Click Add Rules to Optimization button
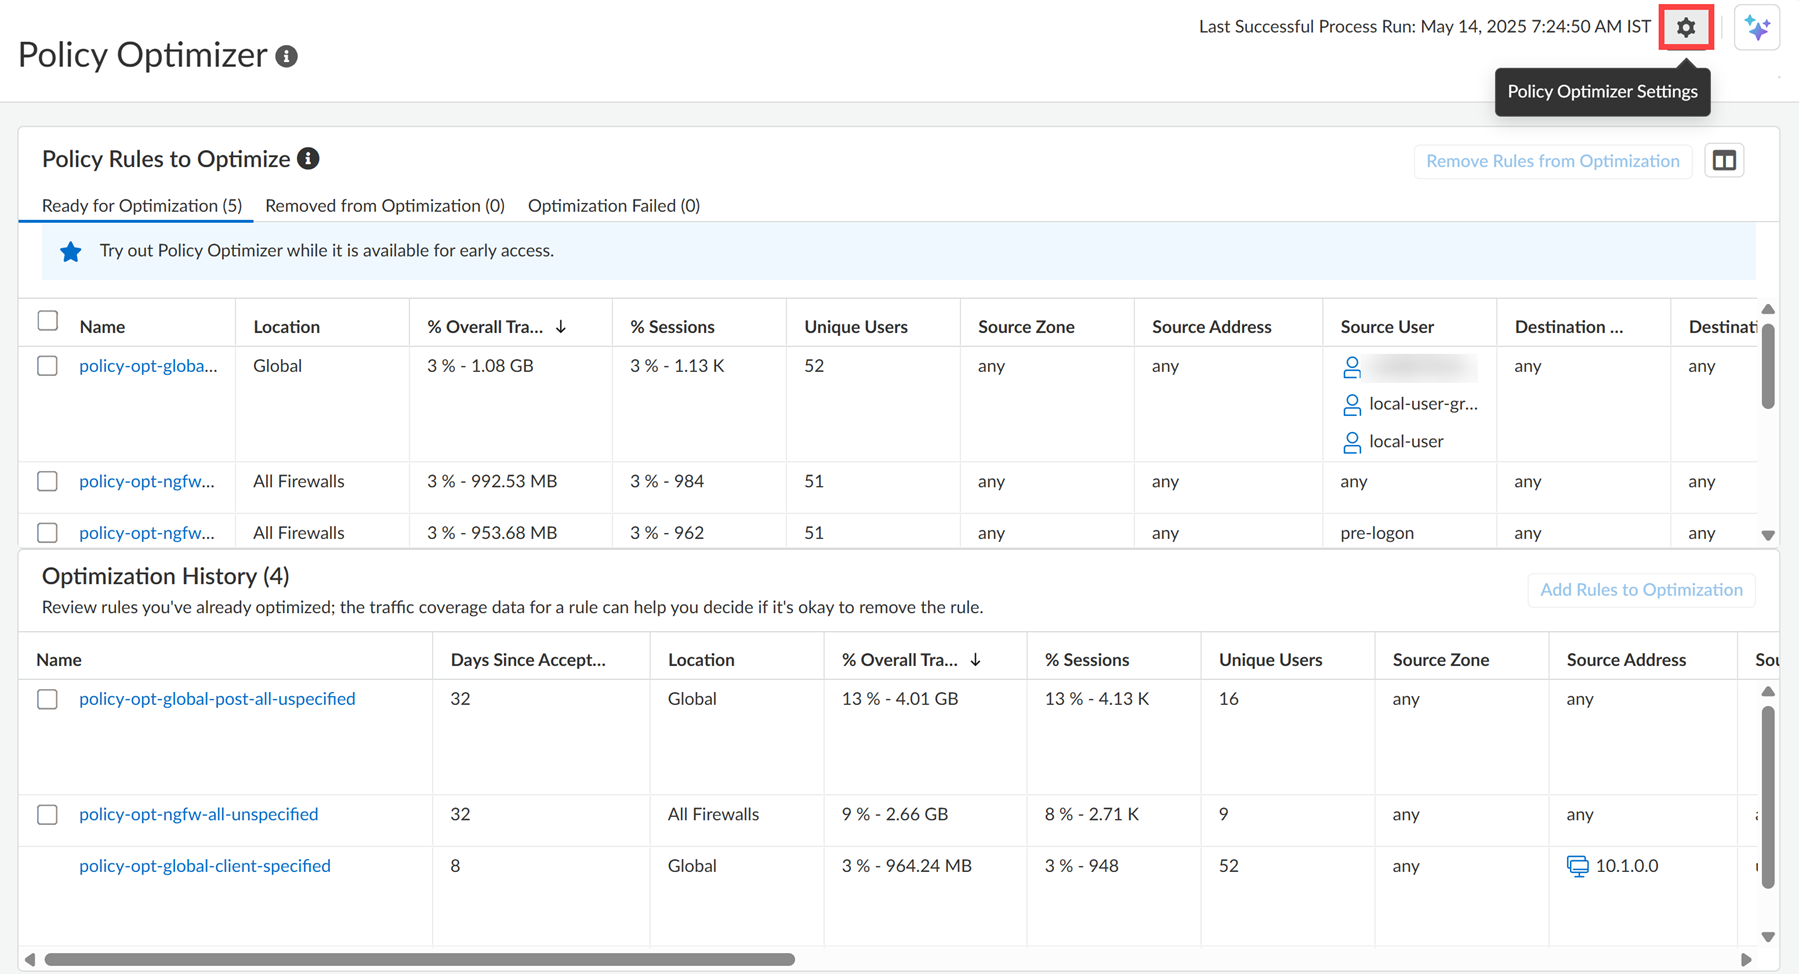This screenshot has width=1799, height=974. point(1640,590)
